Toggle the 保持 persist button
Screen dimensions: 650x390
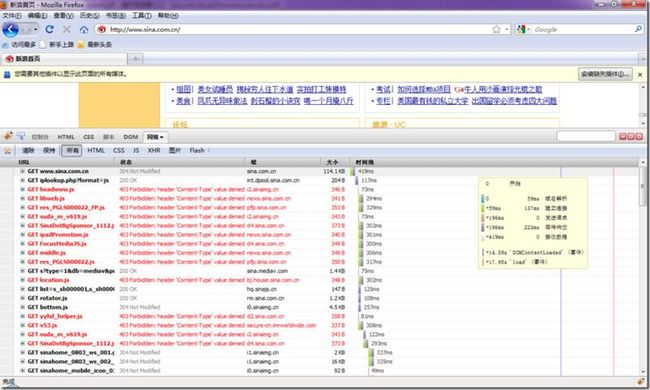[x=49, y=150]
